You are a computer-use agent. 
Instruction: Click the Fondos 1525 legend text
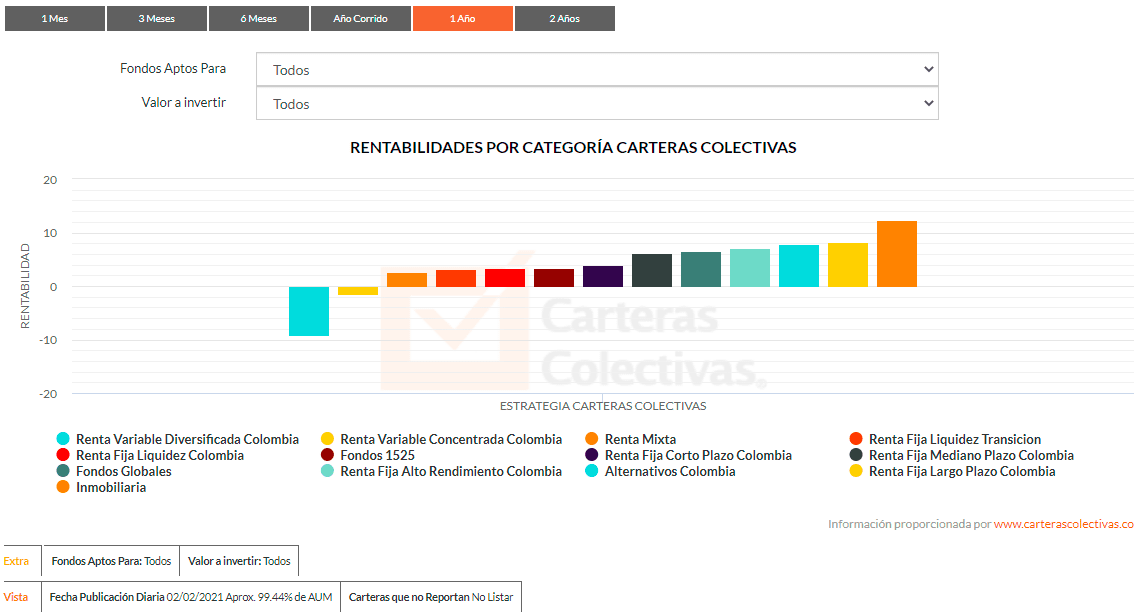[x=378, y=455]
